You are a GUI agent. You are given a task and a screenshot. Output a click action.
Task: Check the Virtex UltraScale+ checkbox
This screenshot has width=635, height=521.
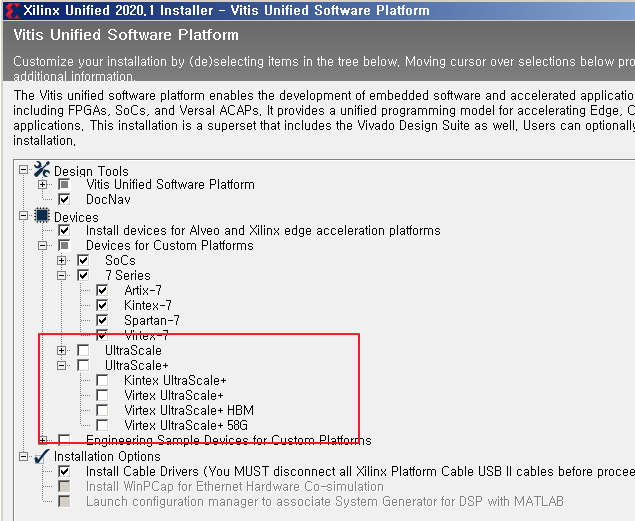coord(102,396)
